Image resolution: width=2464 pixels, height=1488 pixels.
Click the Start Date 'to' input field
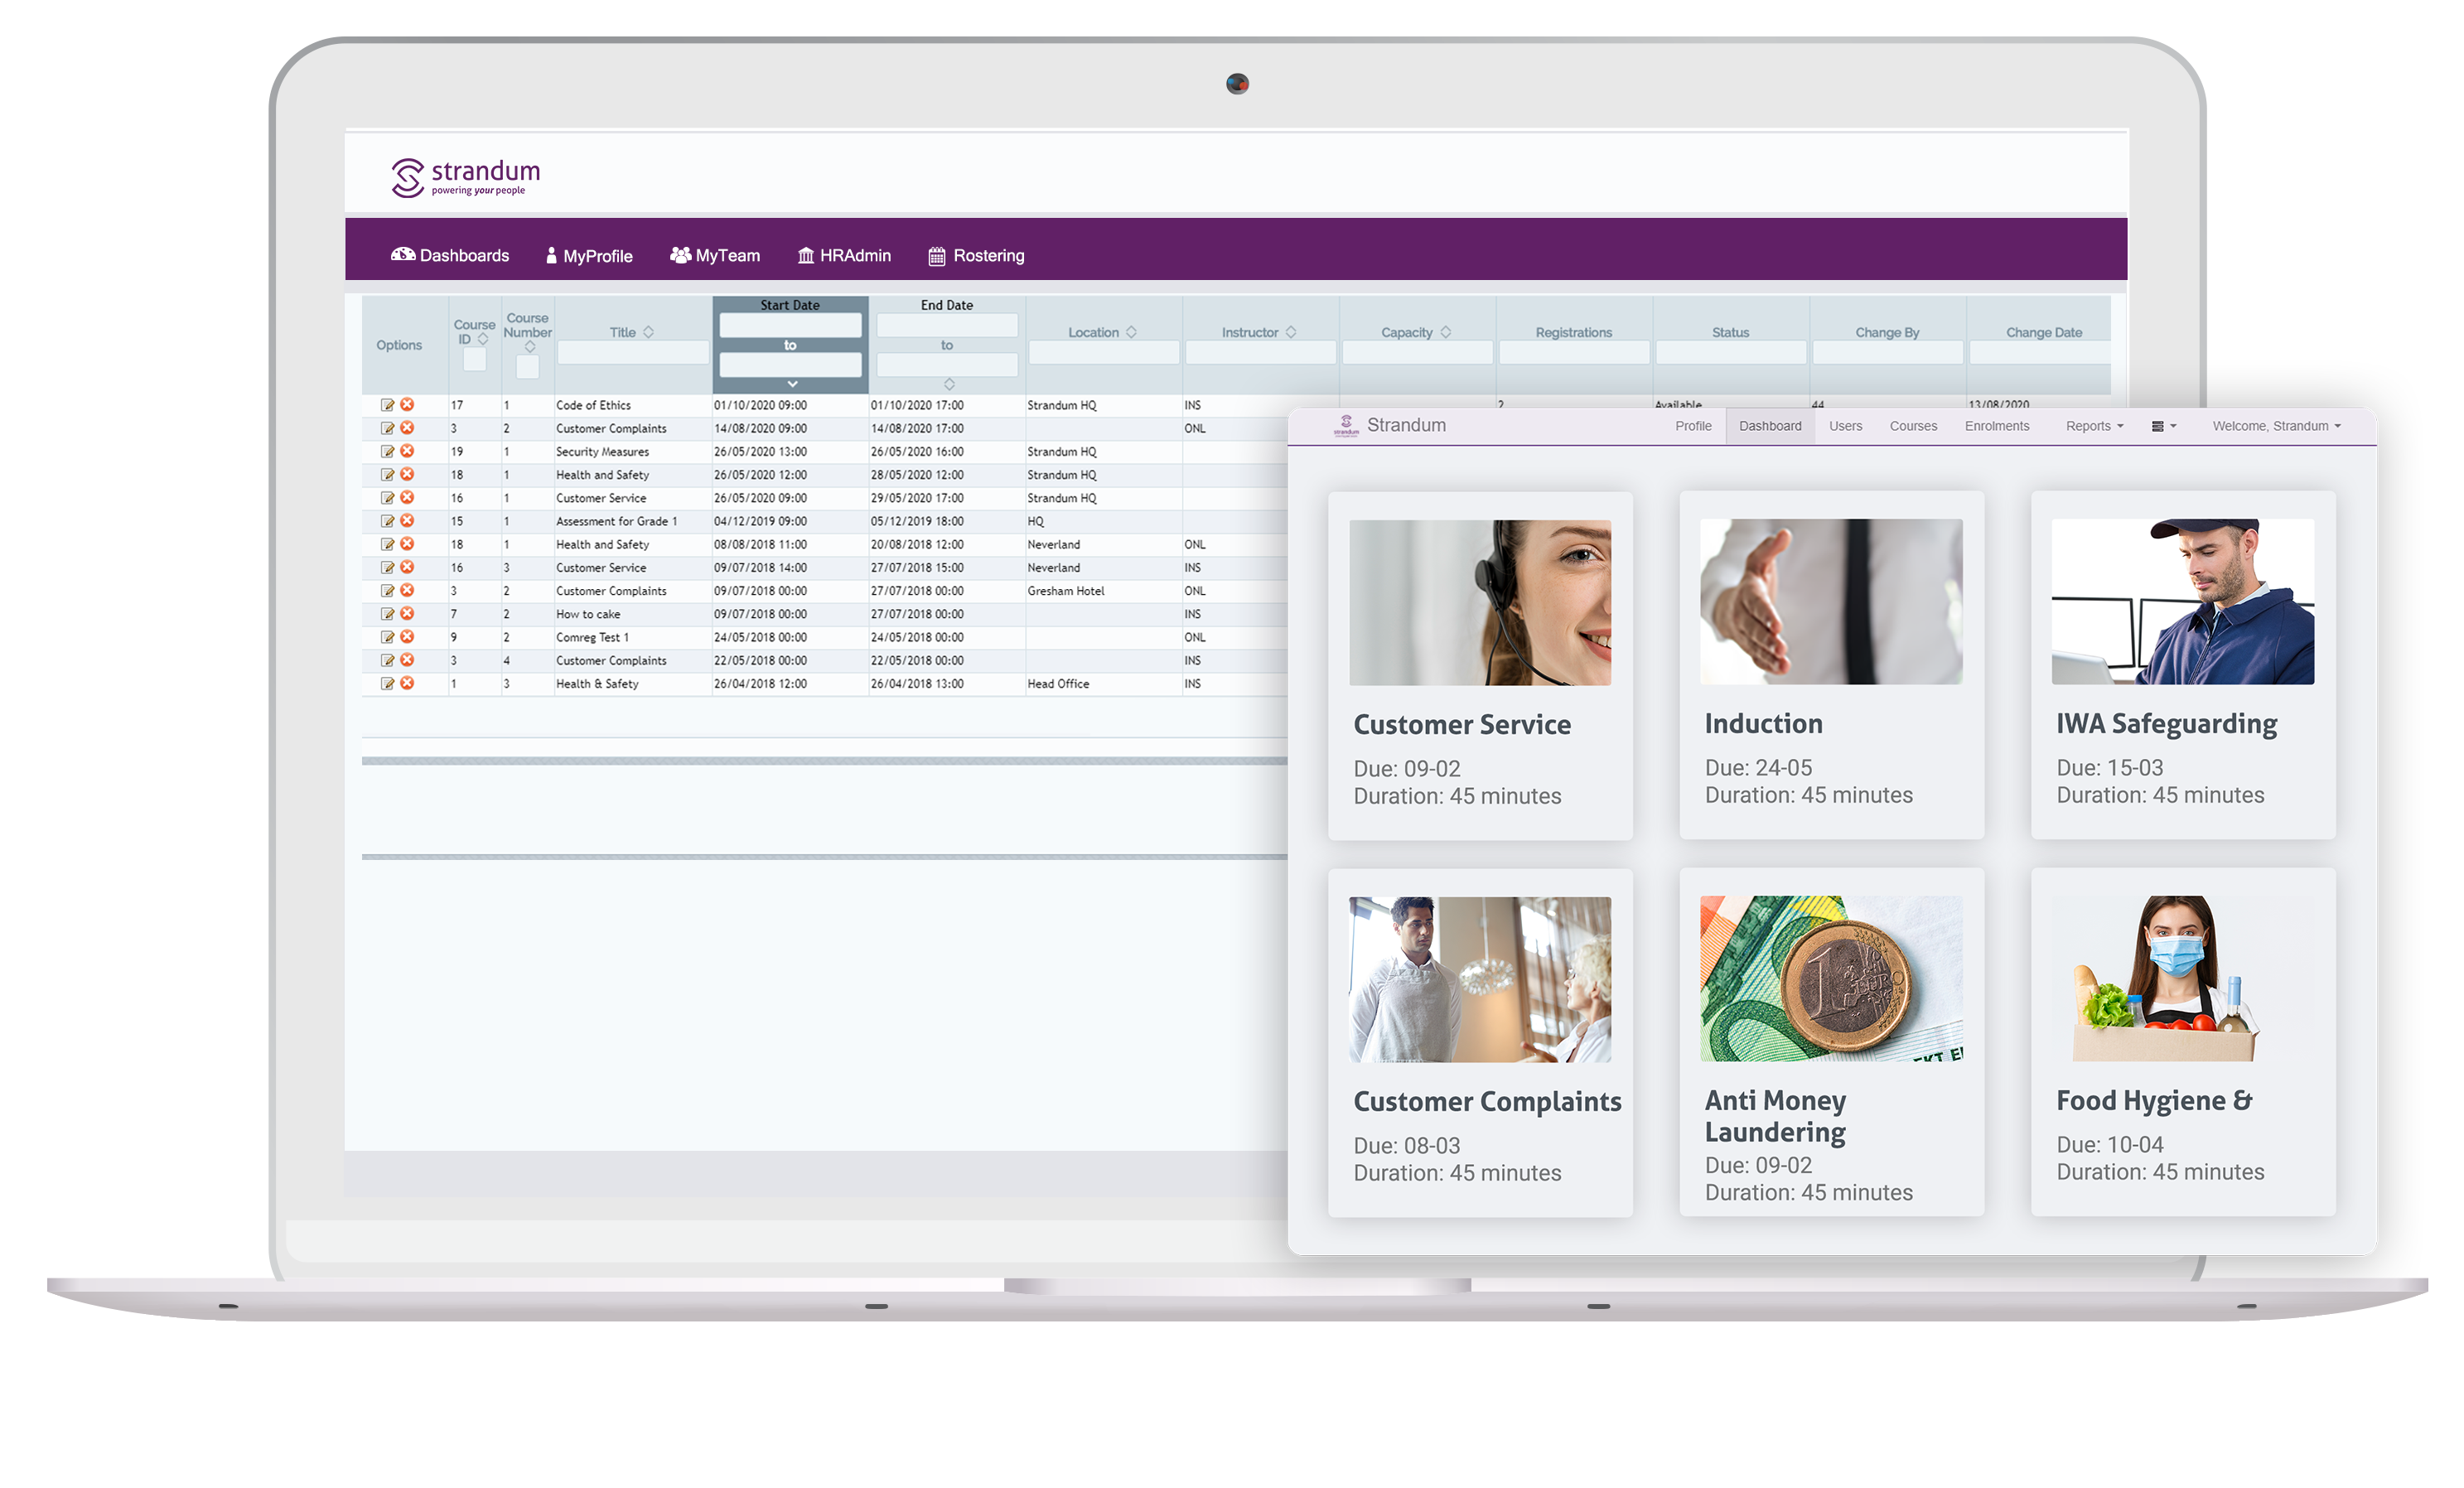coord(790,370)
